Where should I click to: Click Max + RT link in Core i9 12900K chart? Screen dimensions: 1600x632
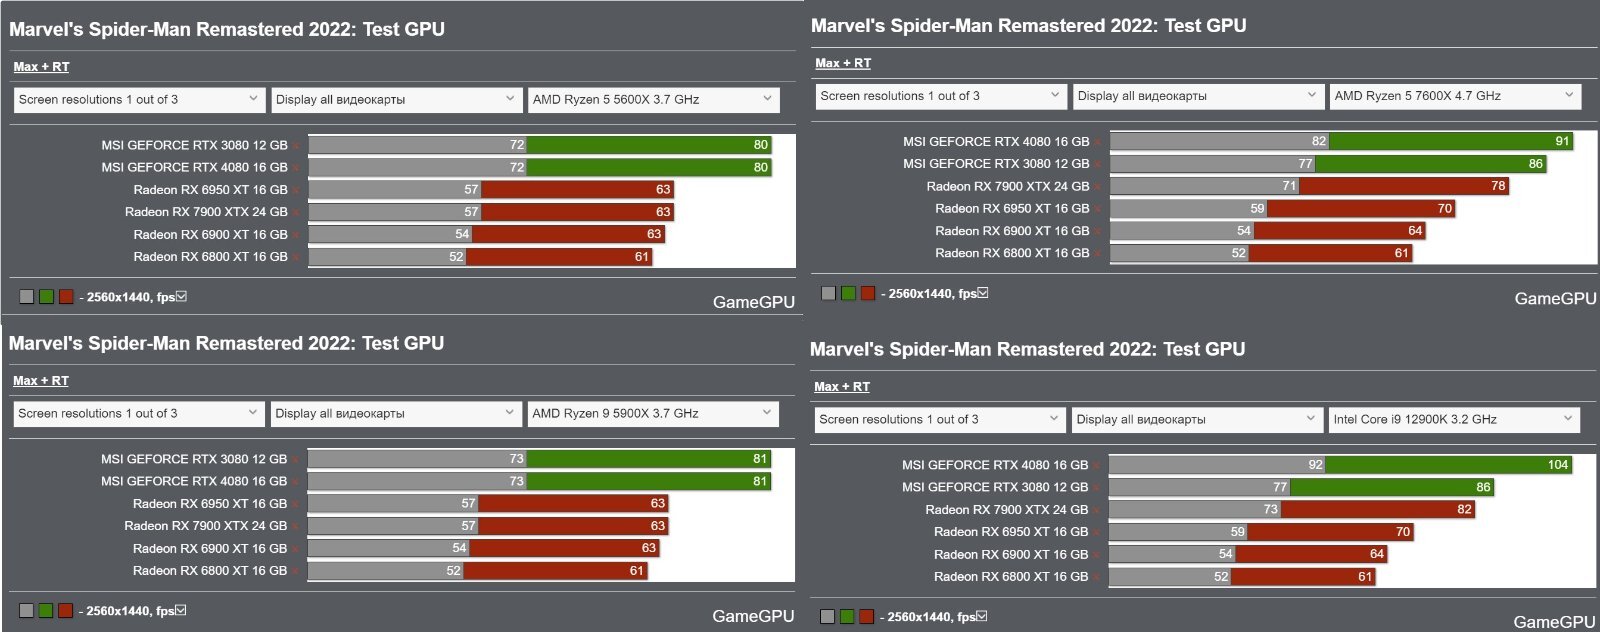842,387
